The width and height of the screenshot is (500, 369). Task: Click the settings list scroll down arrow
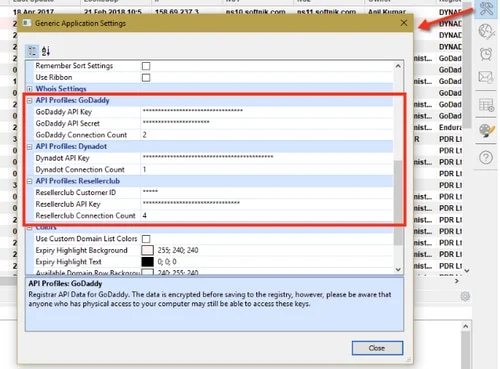[398, 269]
